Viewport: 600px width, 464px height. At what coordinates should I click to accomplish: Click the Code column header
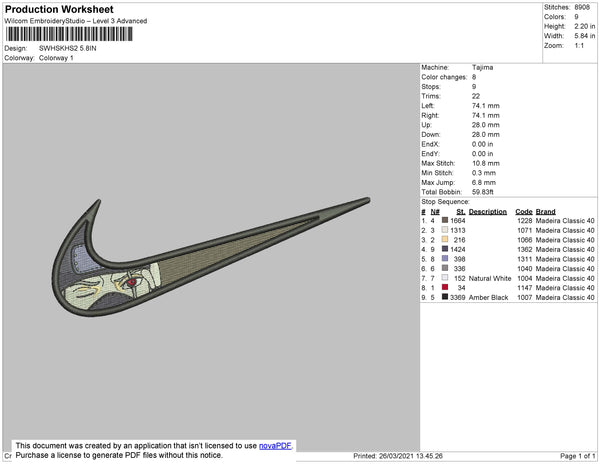click(x=523, y=212)
